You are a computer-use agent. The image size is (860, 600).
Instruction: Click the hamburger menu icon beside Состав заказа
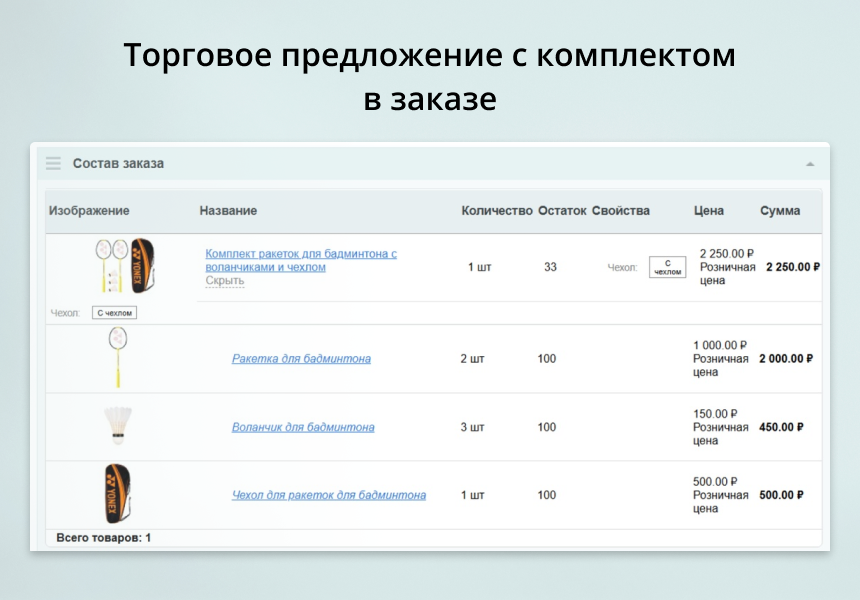pyautogui.click(x=53, y=163)
